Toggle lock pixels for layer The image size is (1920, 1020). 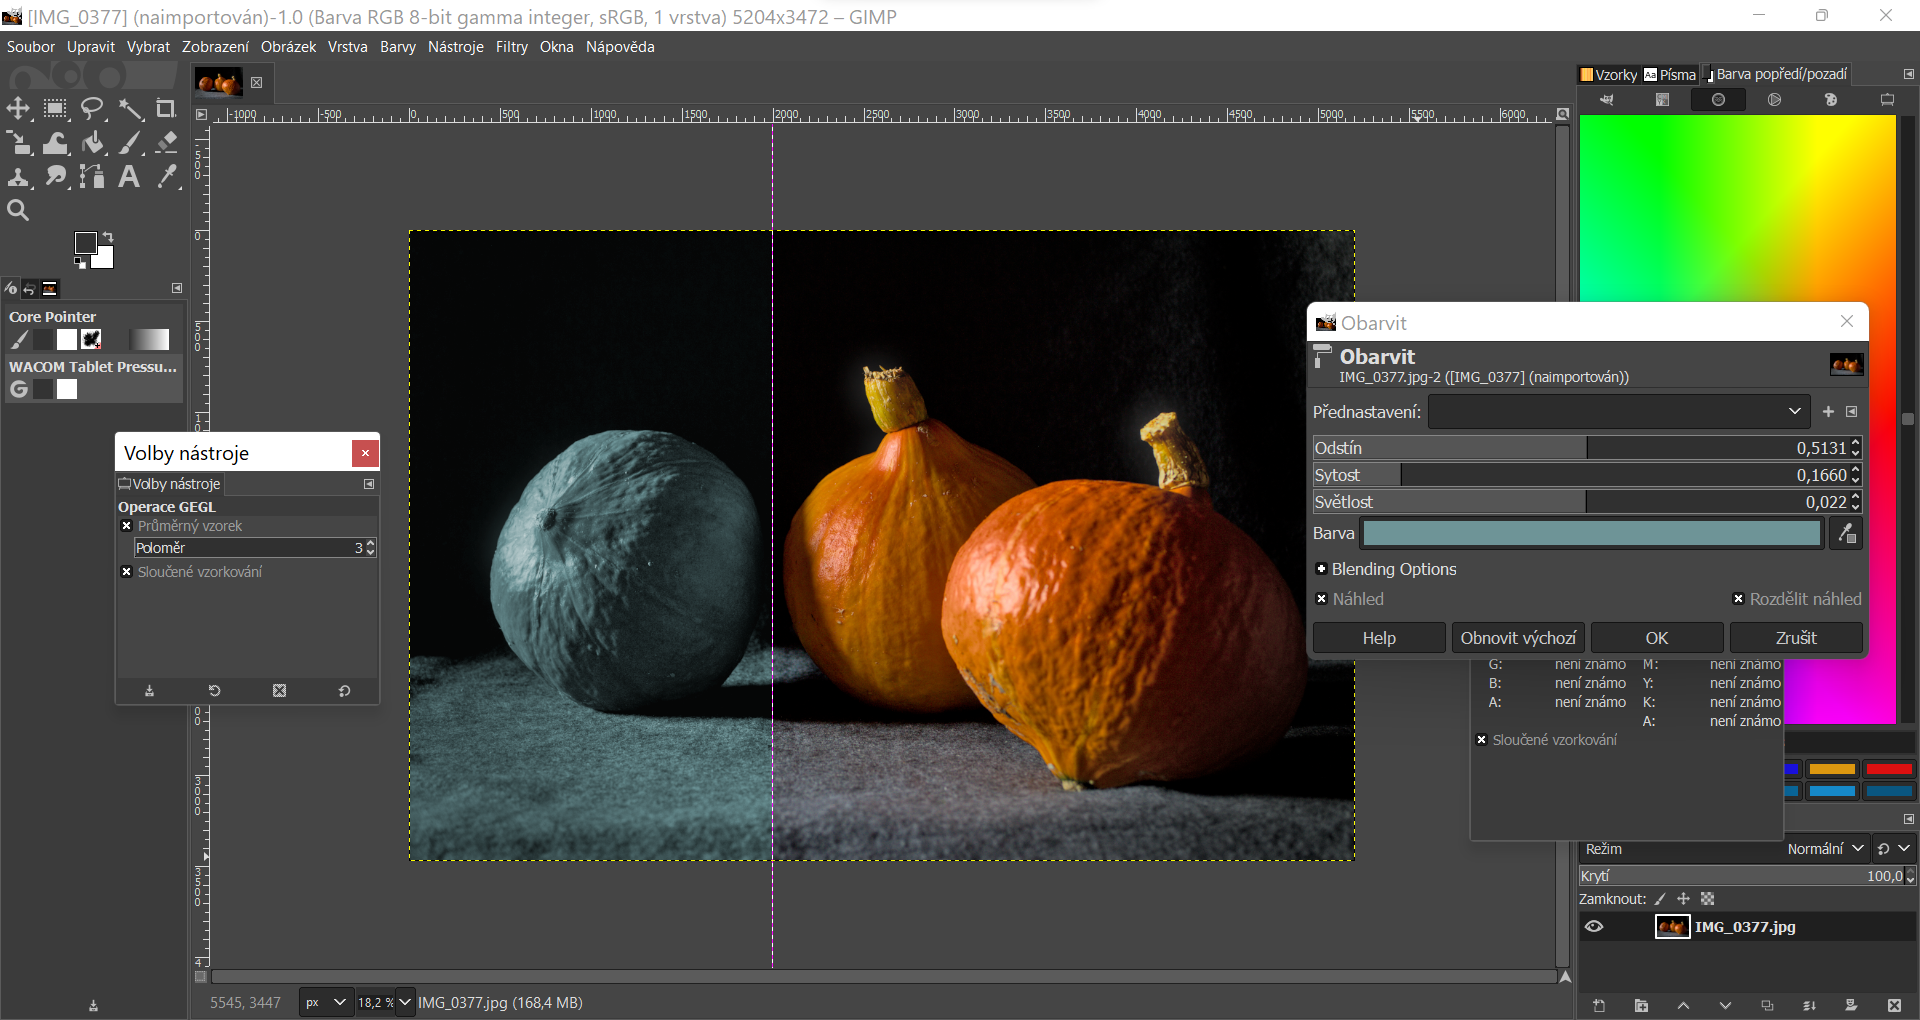pyautogui.click(x=1661, y=899)
